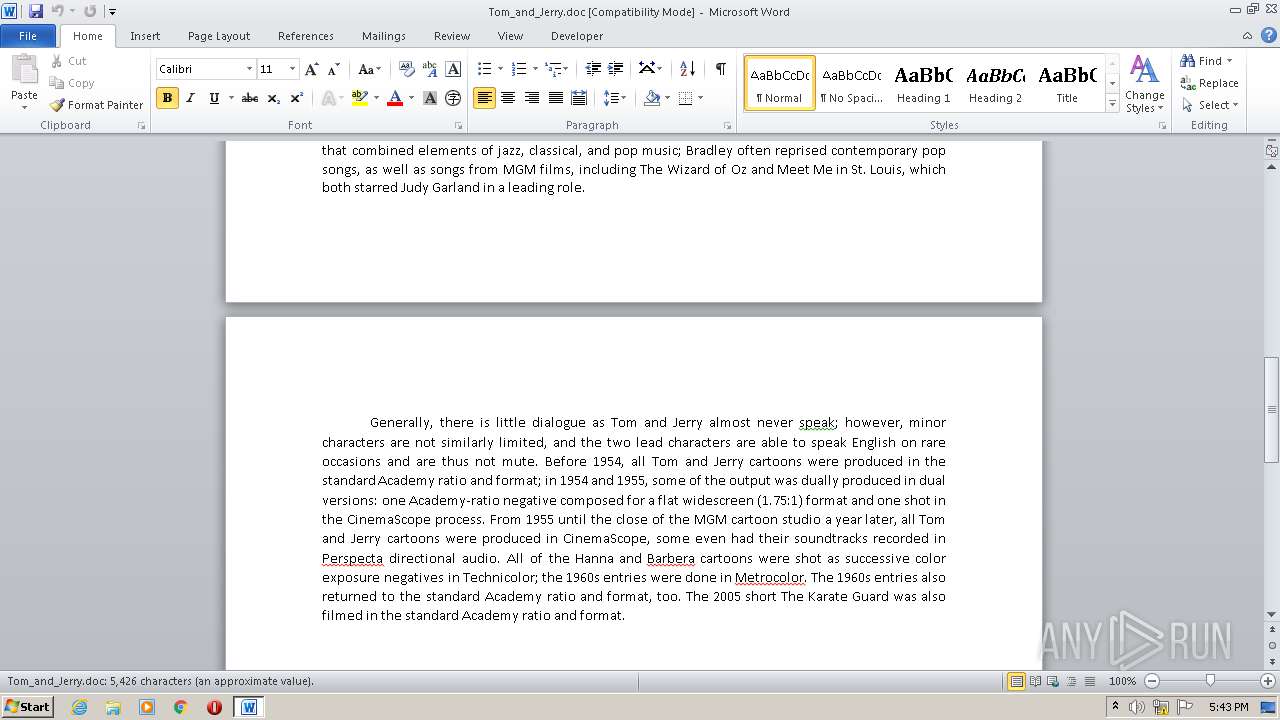
Task: Switch to Draft view in status bar
Action: 1088,681
